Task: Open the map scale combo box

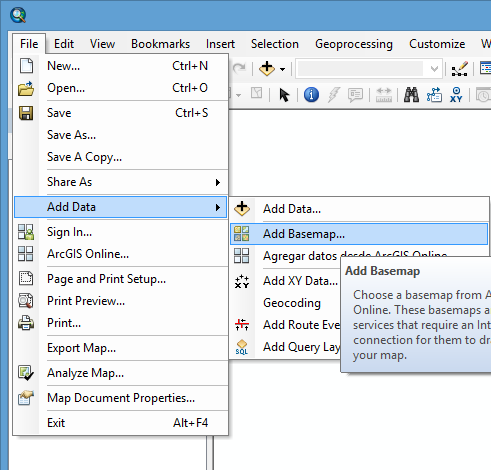Action: pyautogui.click(x=369, y=69)
